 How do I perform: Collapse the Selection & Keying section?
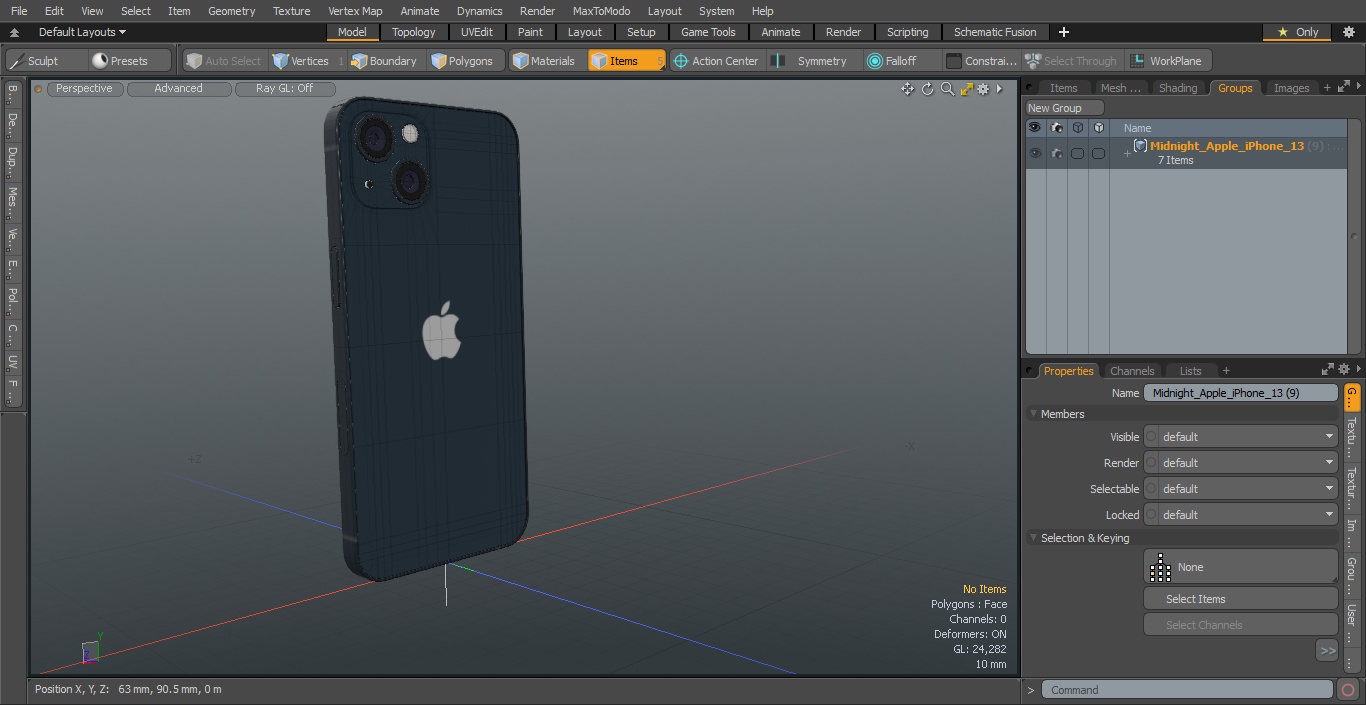tap(1033, 538)
